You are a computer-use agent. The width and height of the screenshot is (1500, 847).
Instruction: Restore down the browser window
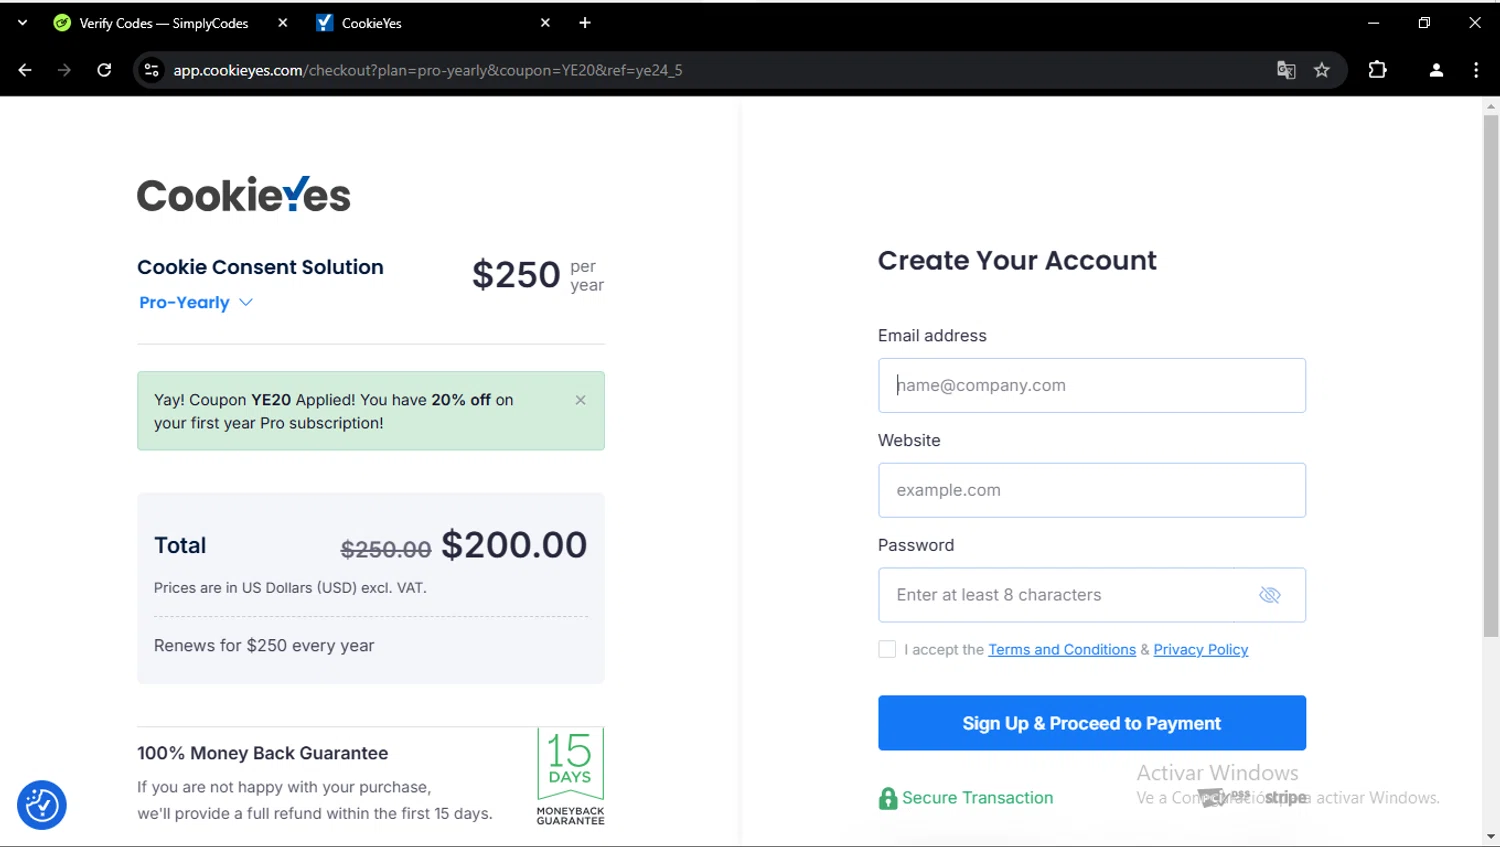point(1424,22)
